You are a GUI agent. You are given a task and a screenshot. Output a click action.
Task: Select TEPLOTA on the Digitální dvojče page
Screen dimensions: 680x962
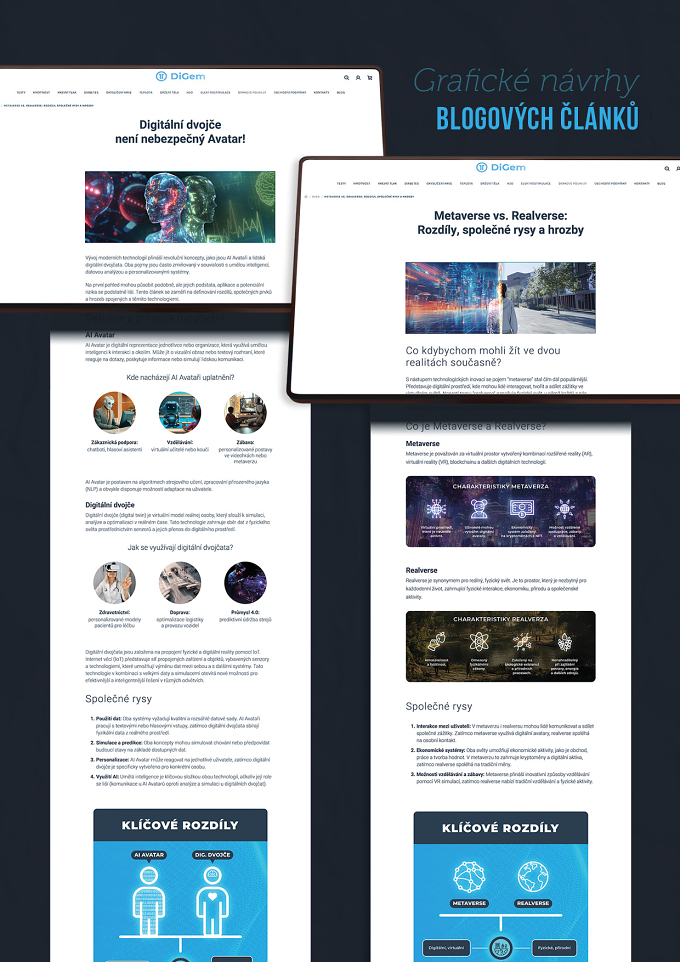[145, 93]
